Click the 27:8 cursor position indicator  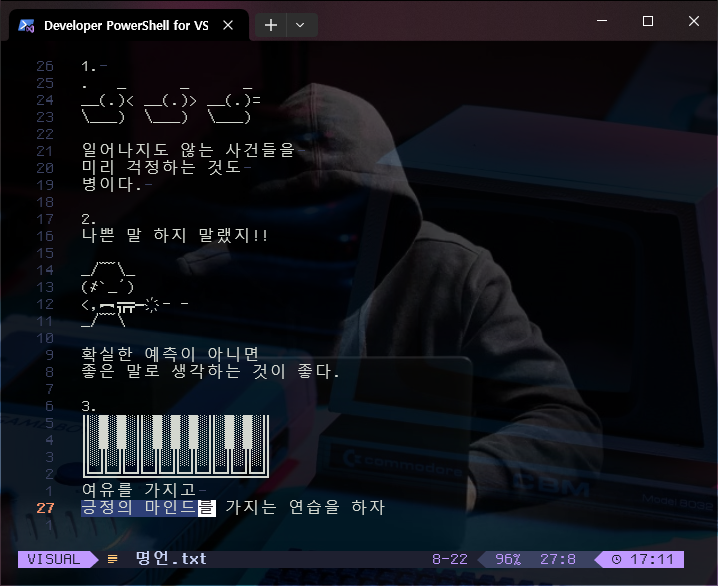pyautogui.click(x=558, y=559)
